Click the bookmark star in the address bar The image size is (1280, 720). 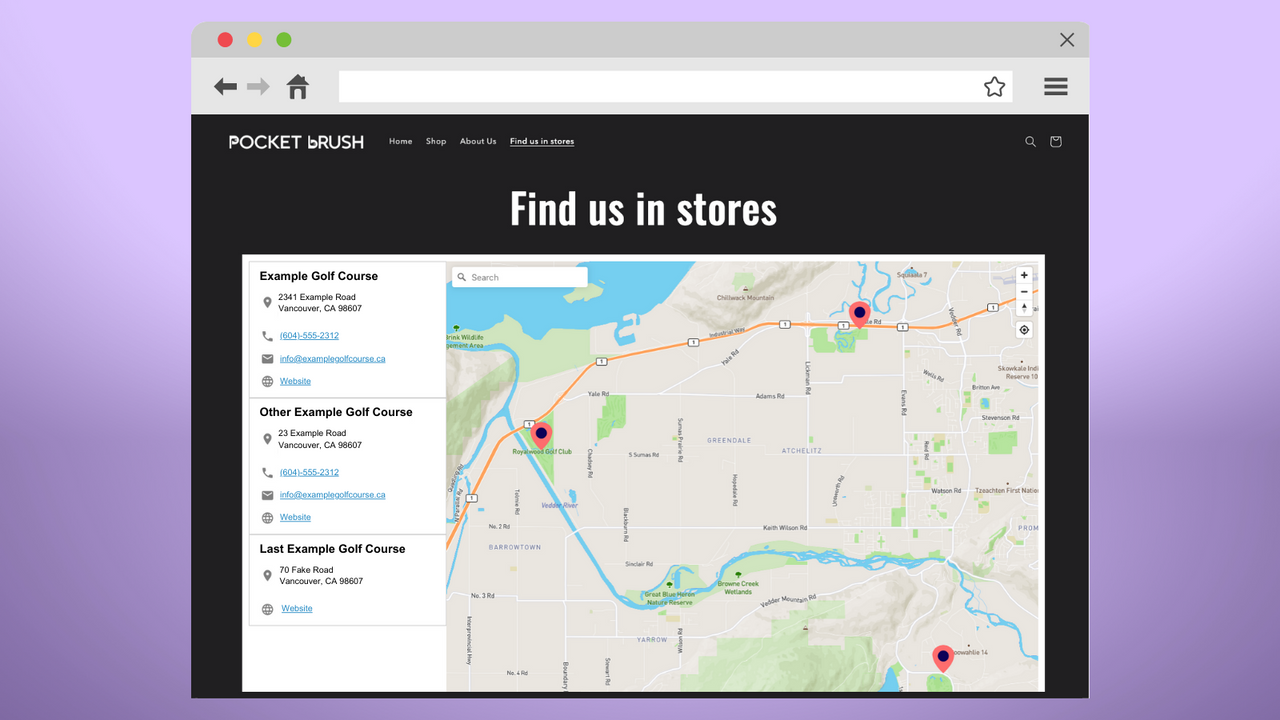994,86
